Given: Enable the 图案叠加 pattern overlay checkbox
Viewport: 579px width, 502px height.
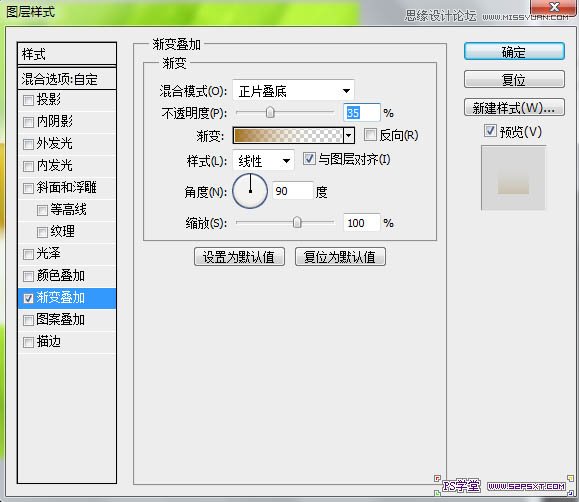Looking at the screenshot, I should (x=28, y=320).
